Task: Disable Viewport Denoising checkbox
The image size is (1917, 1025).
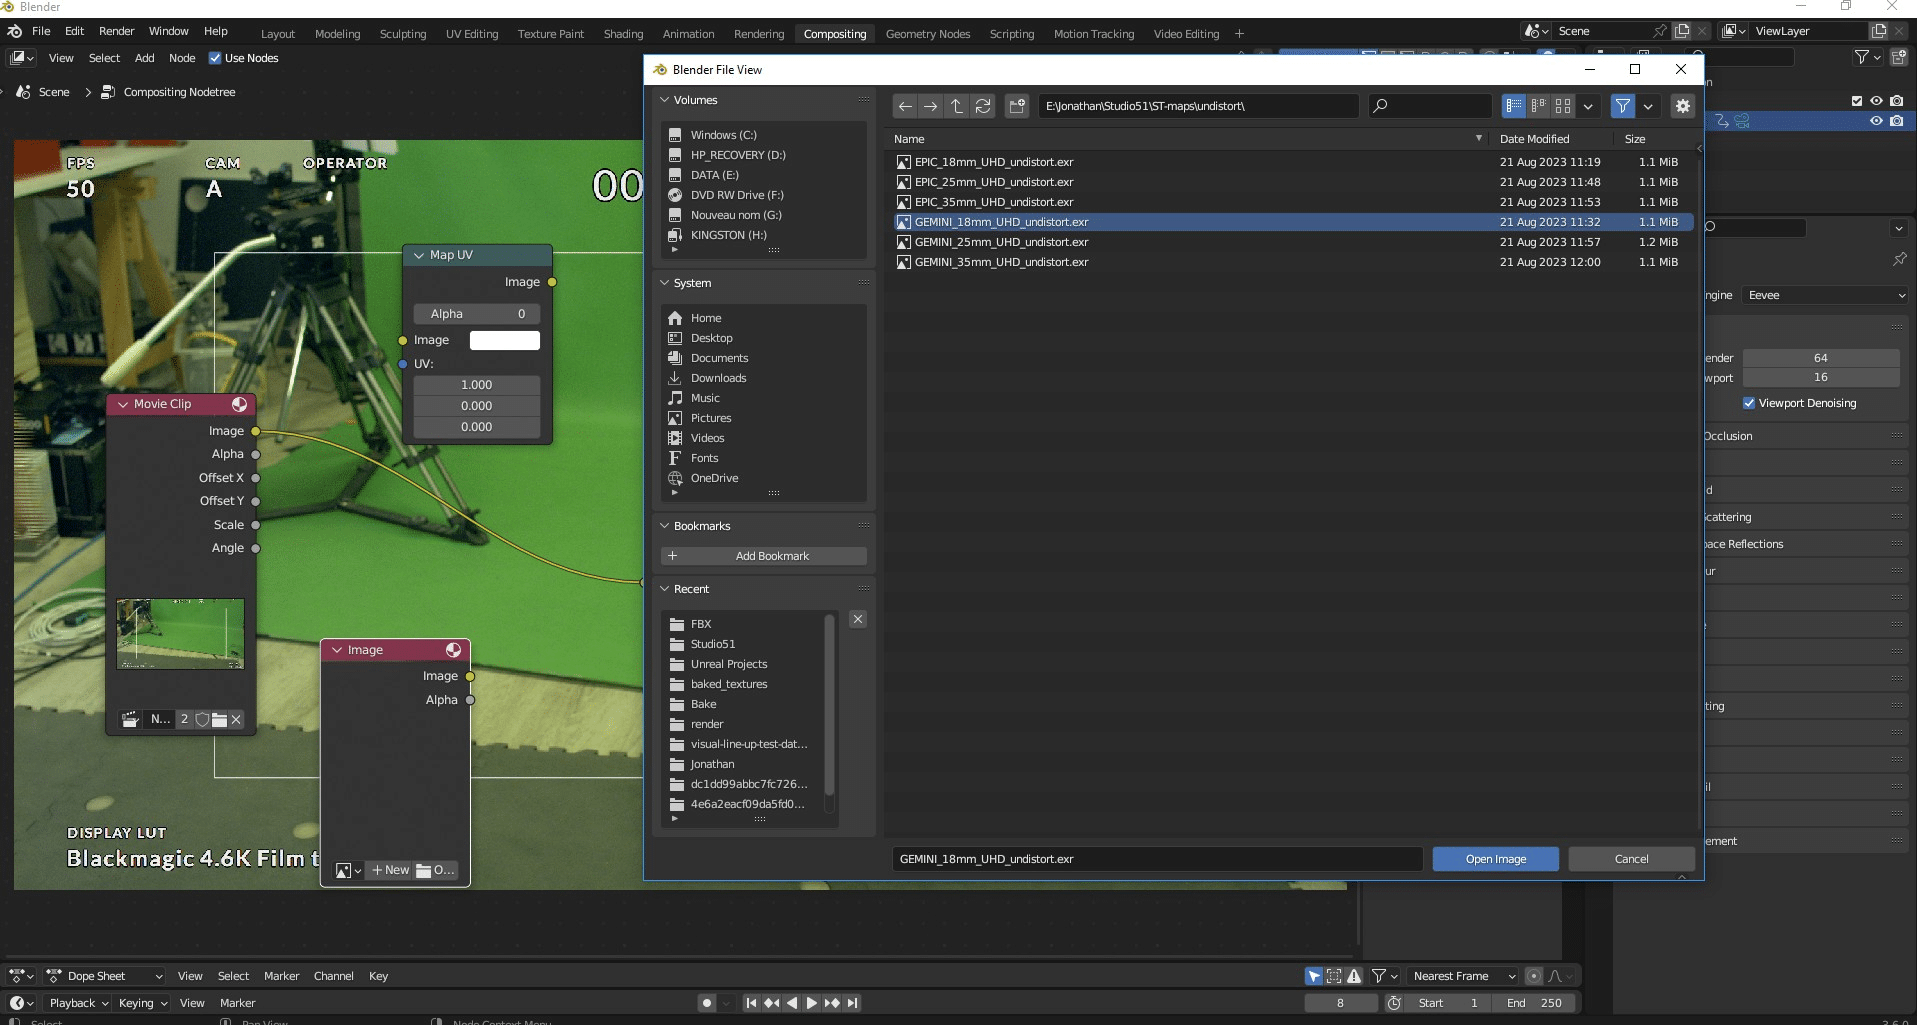Action: click(x=1749, y=403)
